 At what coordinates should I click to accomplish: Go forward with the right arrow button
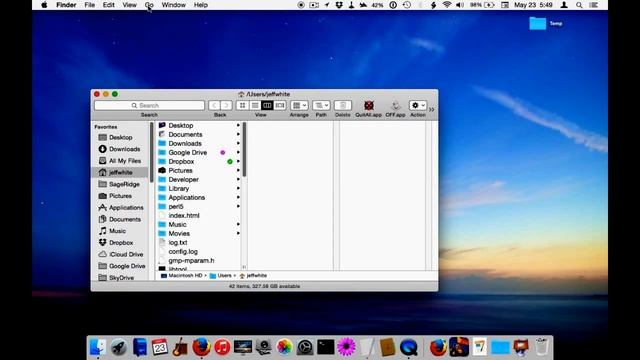[x=226, y=105]
